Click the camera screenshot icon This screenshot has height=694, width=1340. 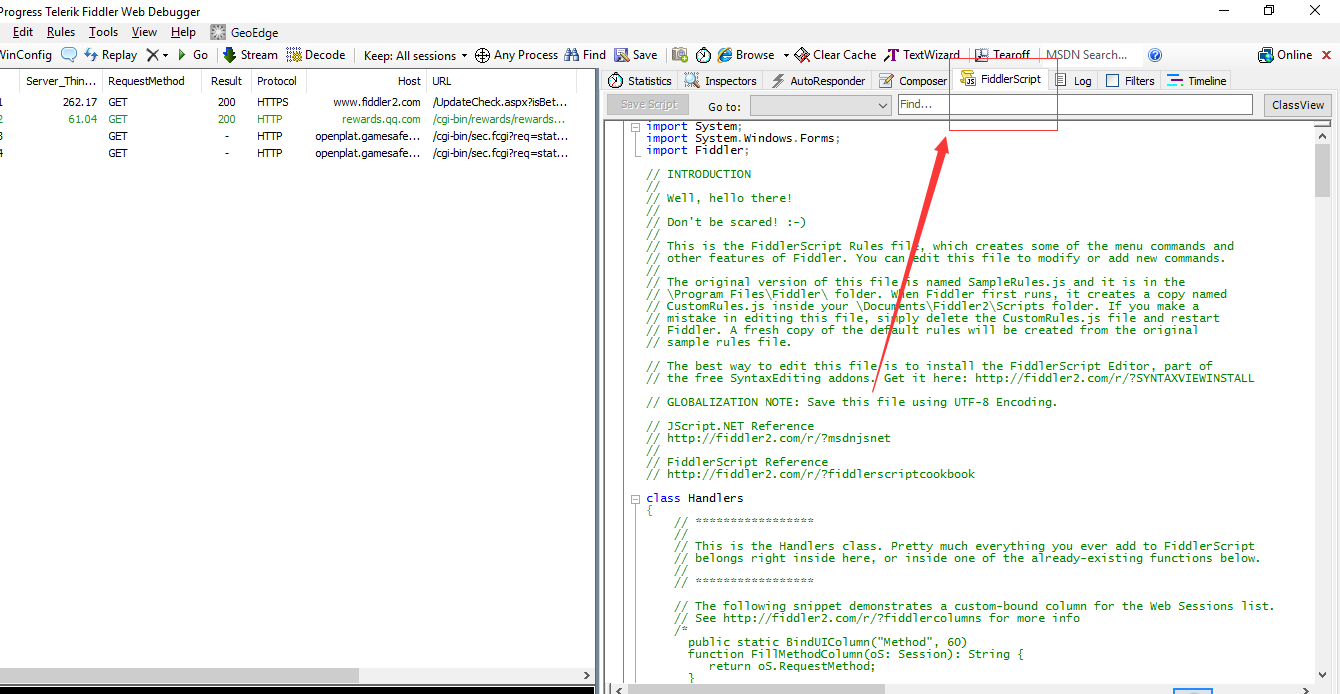(x=680, y=55)
